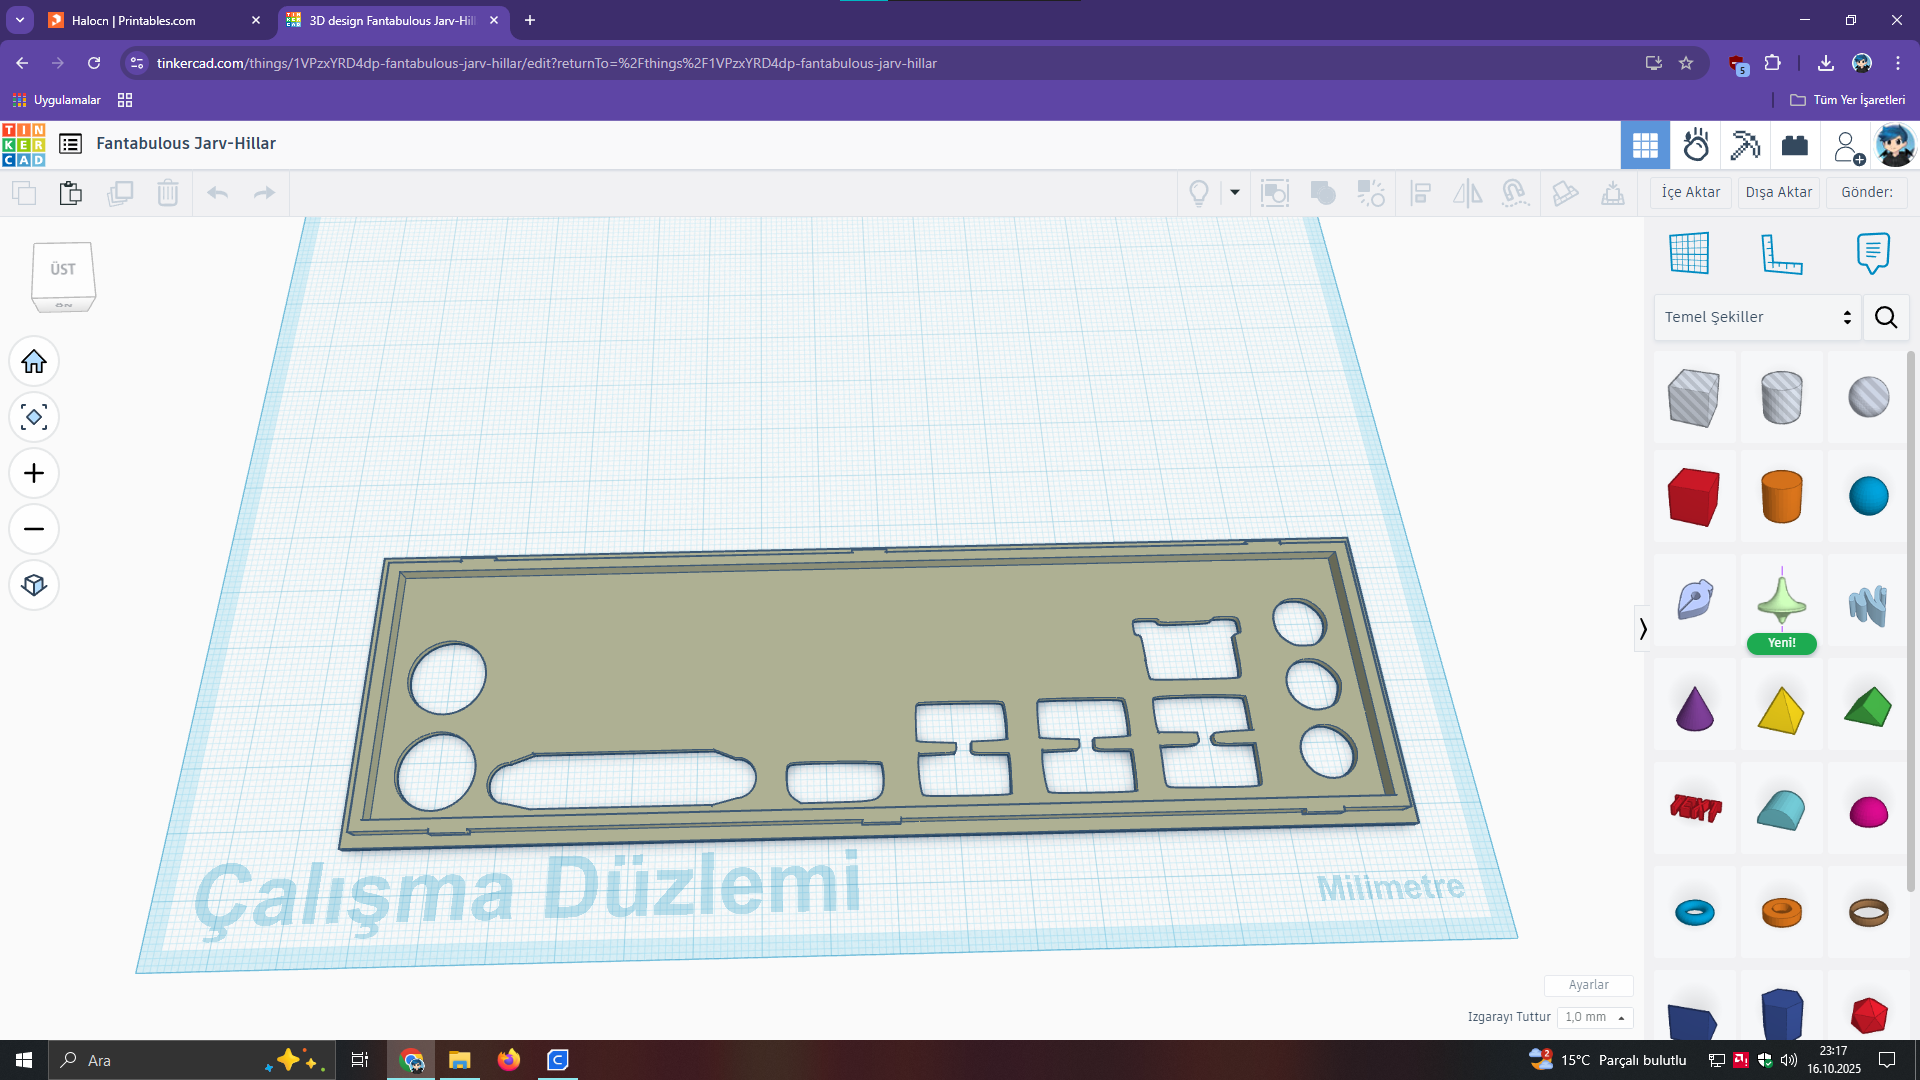Collapse the shapes panel chevron
The height and width of the screenshot is (1080, 1920).
(1642, 629)
